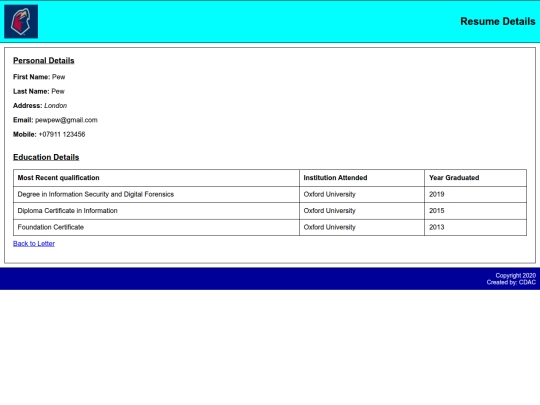Click the Copyright 2020 footer text

pyautogui.click(x=516, y=276)
